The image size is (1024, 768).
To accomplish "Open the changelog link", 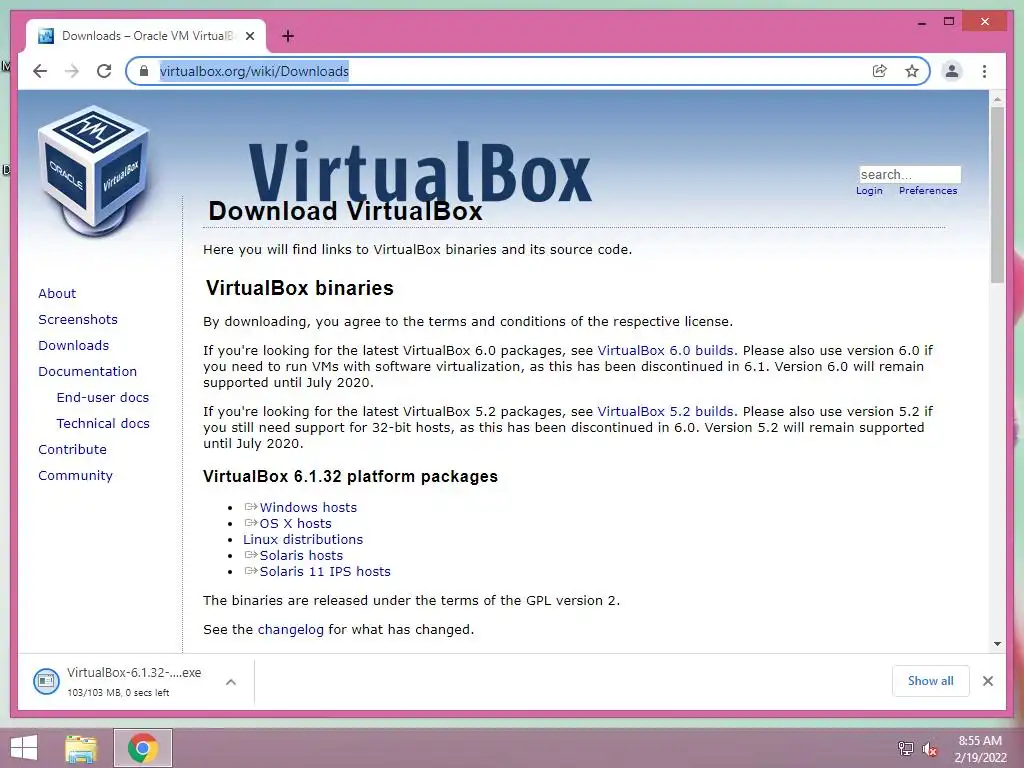I will [x=291, y=630].
